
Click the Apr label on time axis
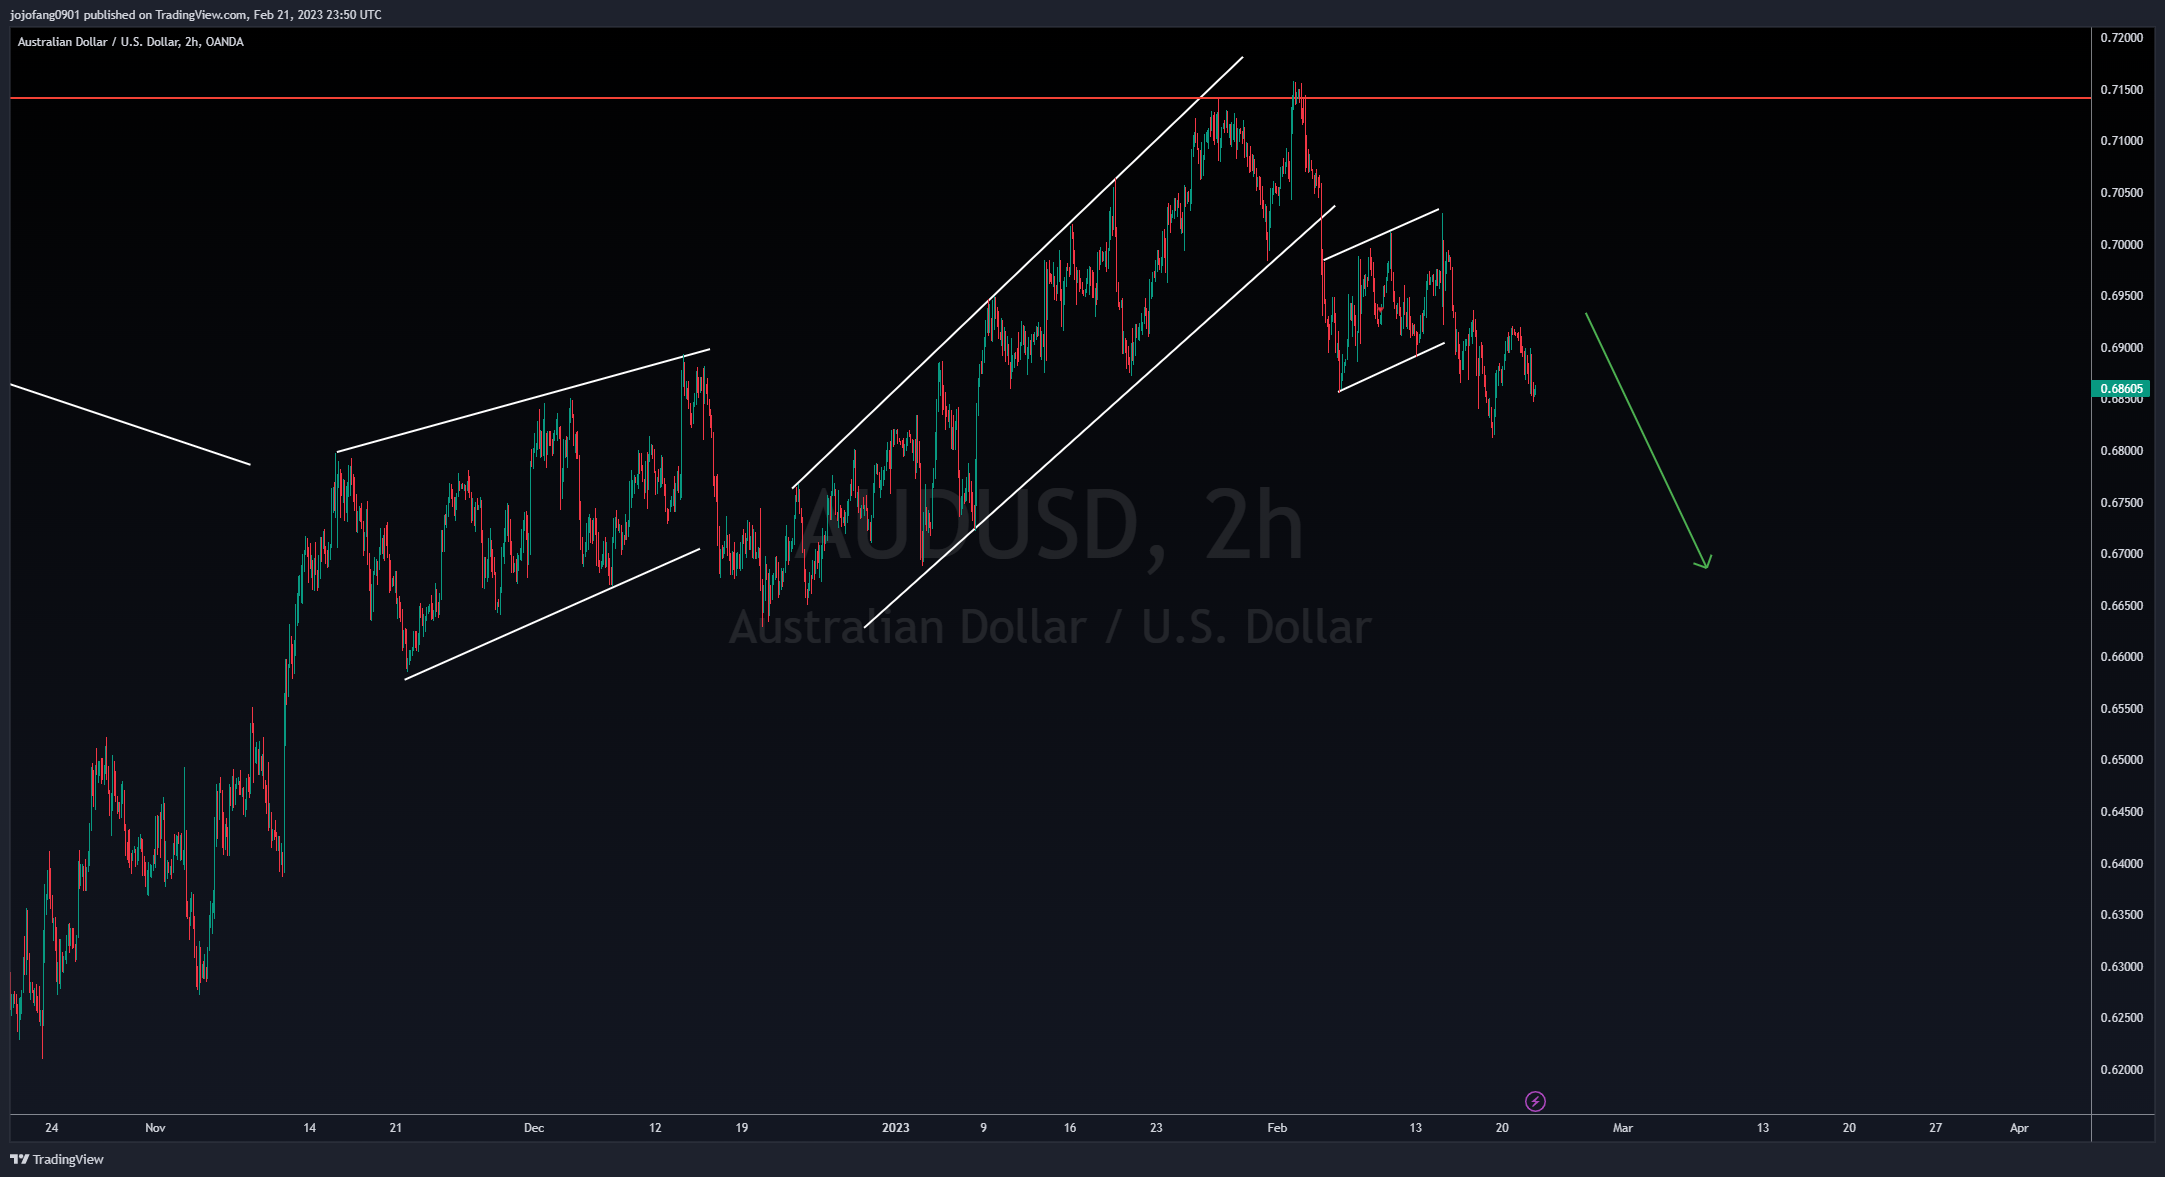pyautogui.click(x=2019, y=1128)
